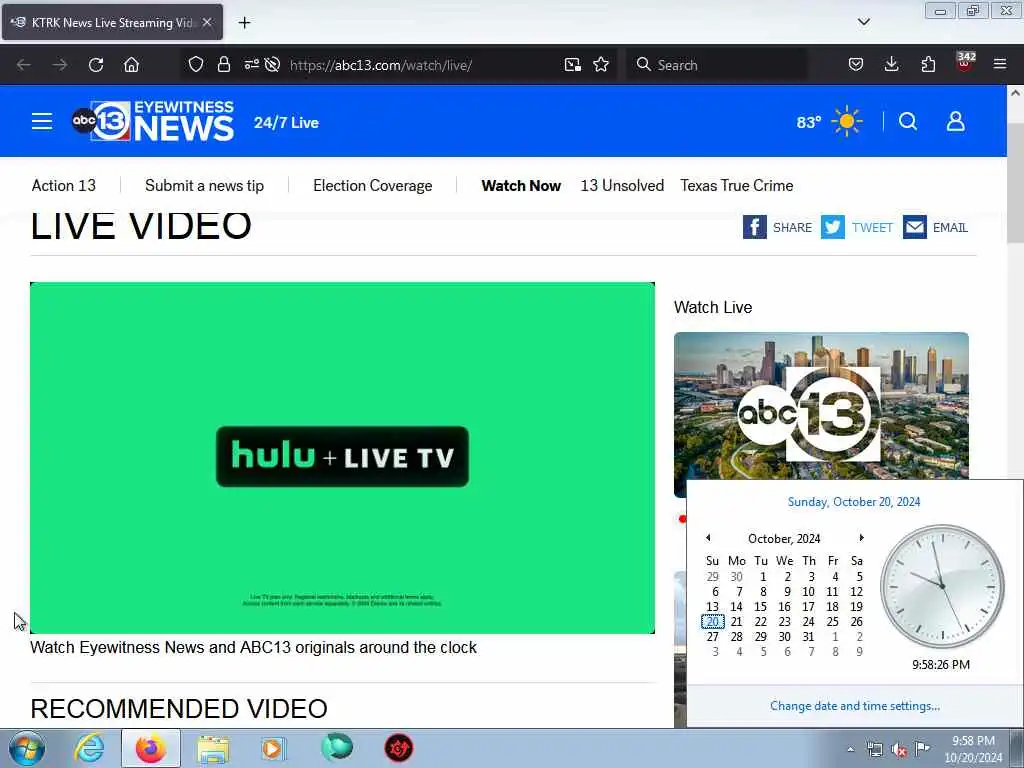Image resolution: width=1024 pixels, height=768 pixels.
Task: Click the muted volume tray icon
Action: 899,750
